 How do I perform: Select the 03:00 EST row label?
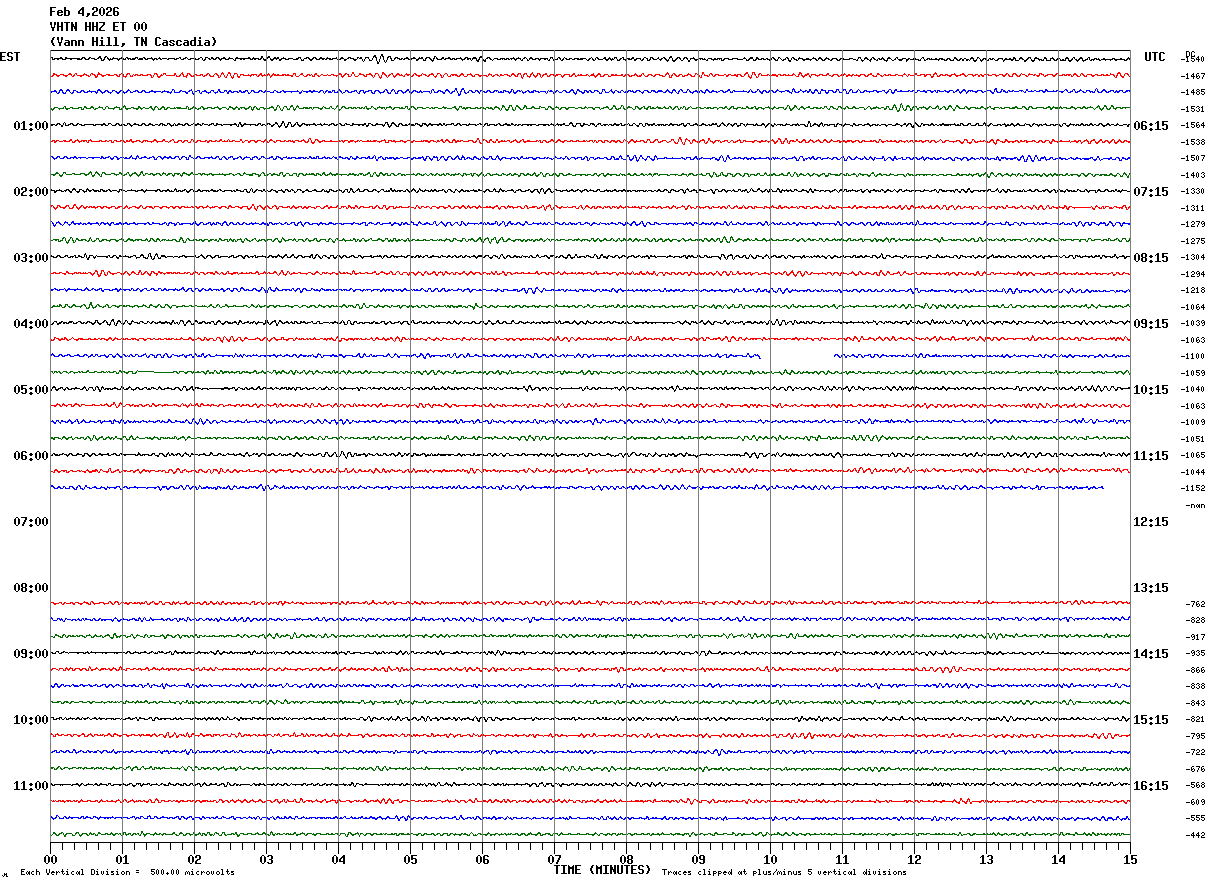pos(31,258)
